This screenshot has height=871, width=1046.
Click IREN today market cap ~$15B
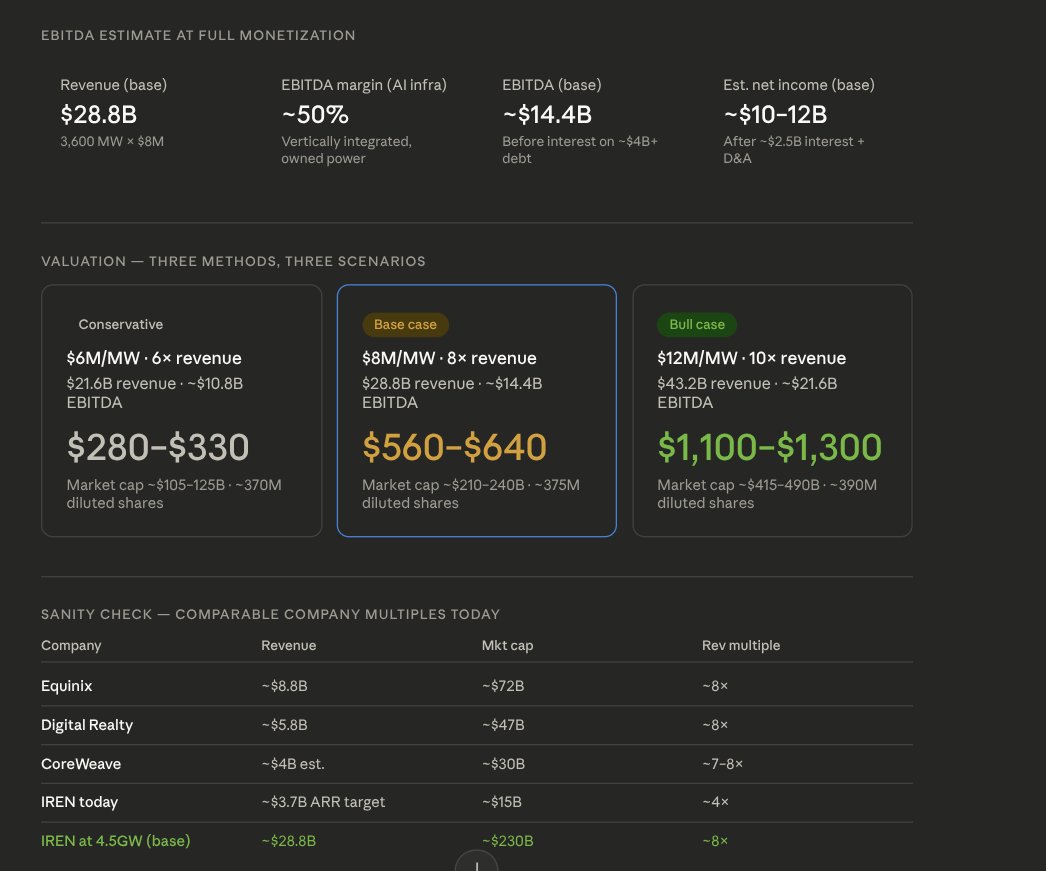502,802
